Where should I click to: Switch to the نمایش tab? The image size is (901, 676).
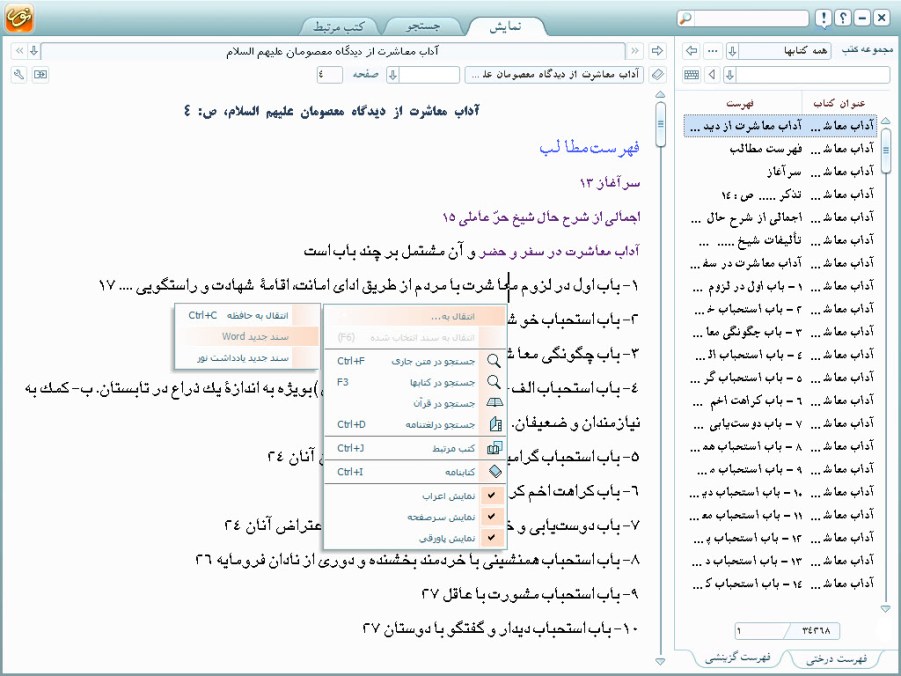coord(506,26)
